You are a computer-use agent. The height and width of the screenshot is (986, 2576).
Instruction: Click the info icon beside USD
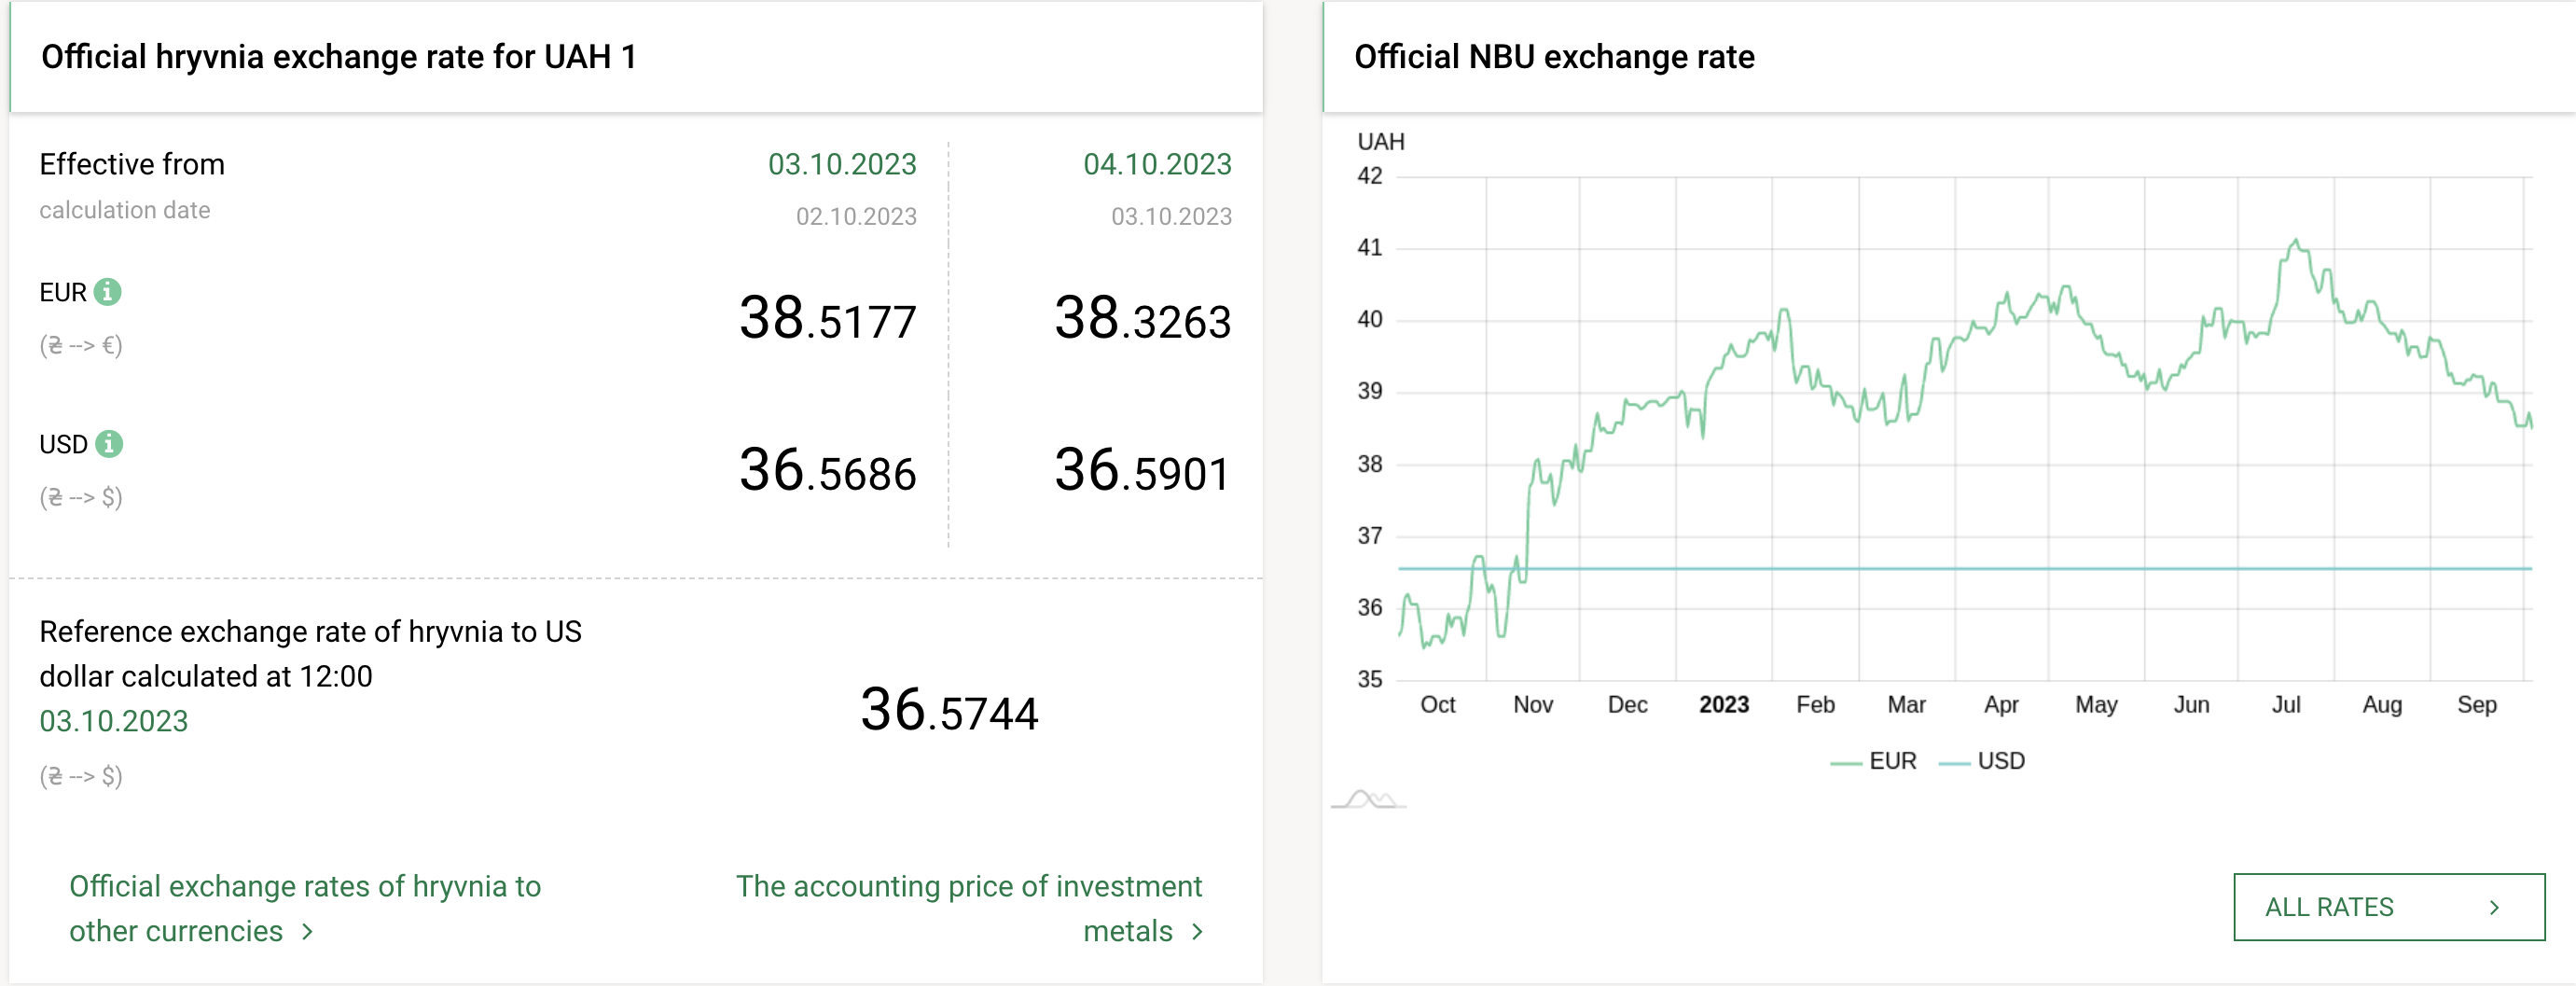(107, 444)
